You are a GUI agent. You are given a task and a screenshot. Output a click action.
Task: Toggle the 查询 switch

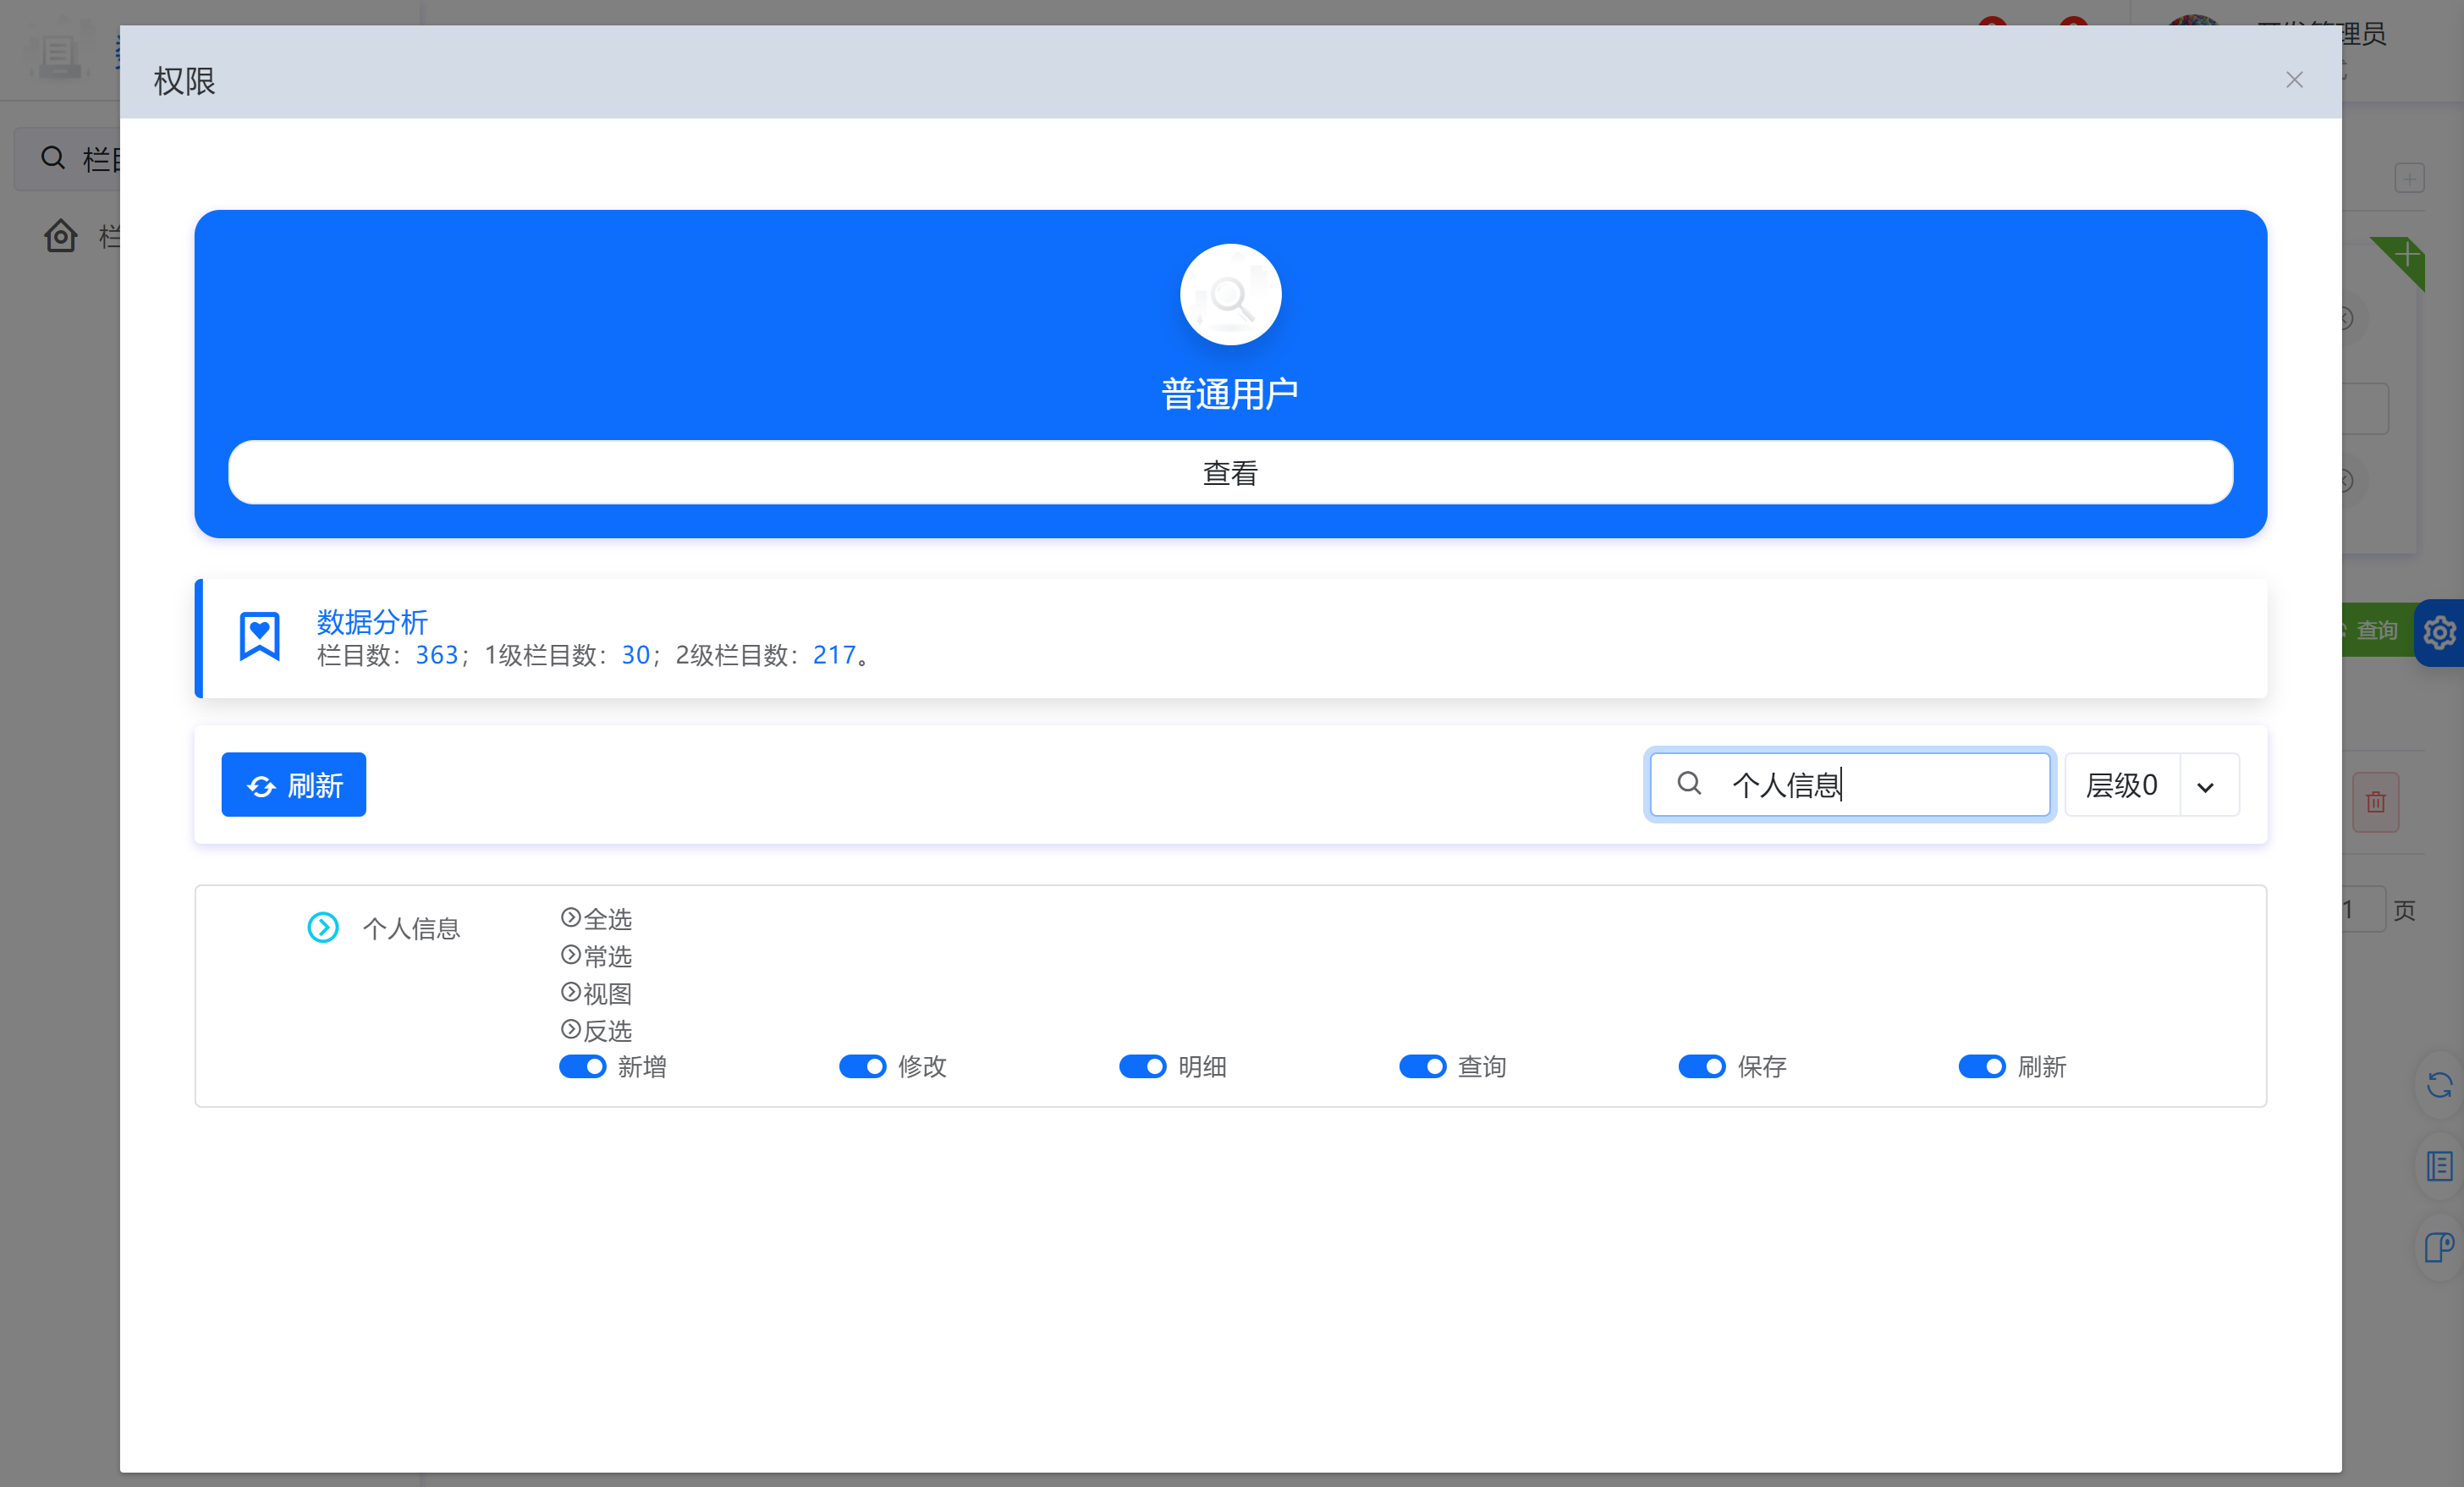click(x=1423, y=1067)
